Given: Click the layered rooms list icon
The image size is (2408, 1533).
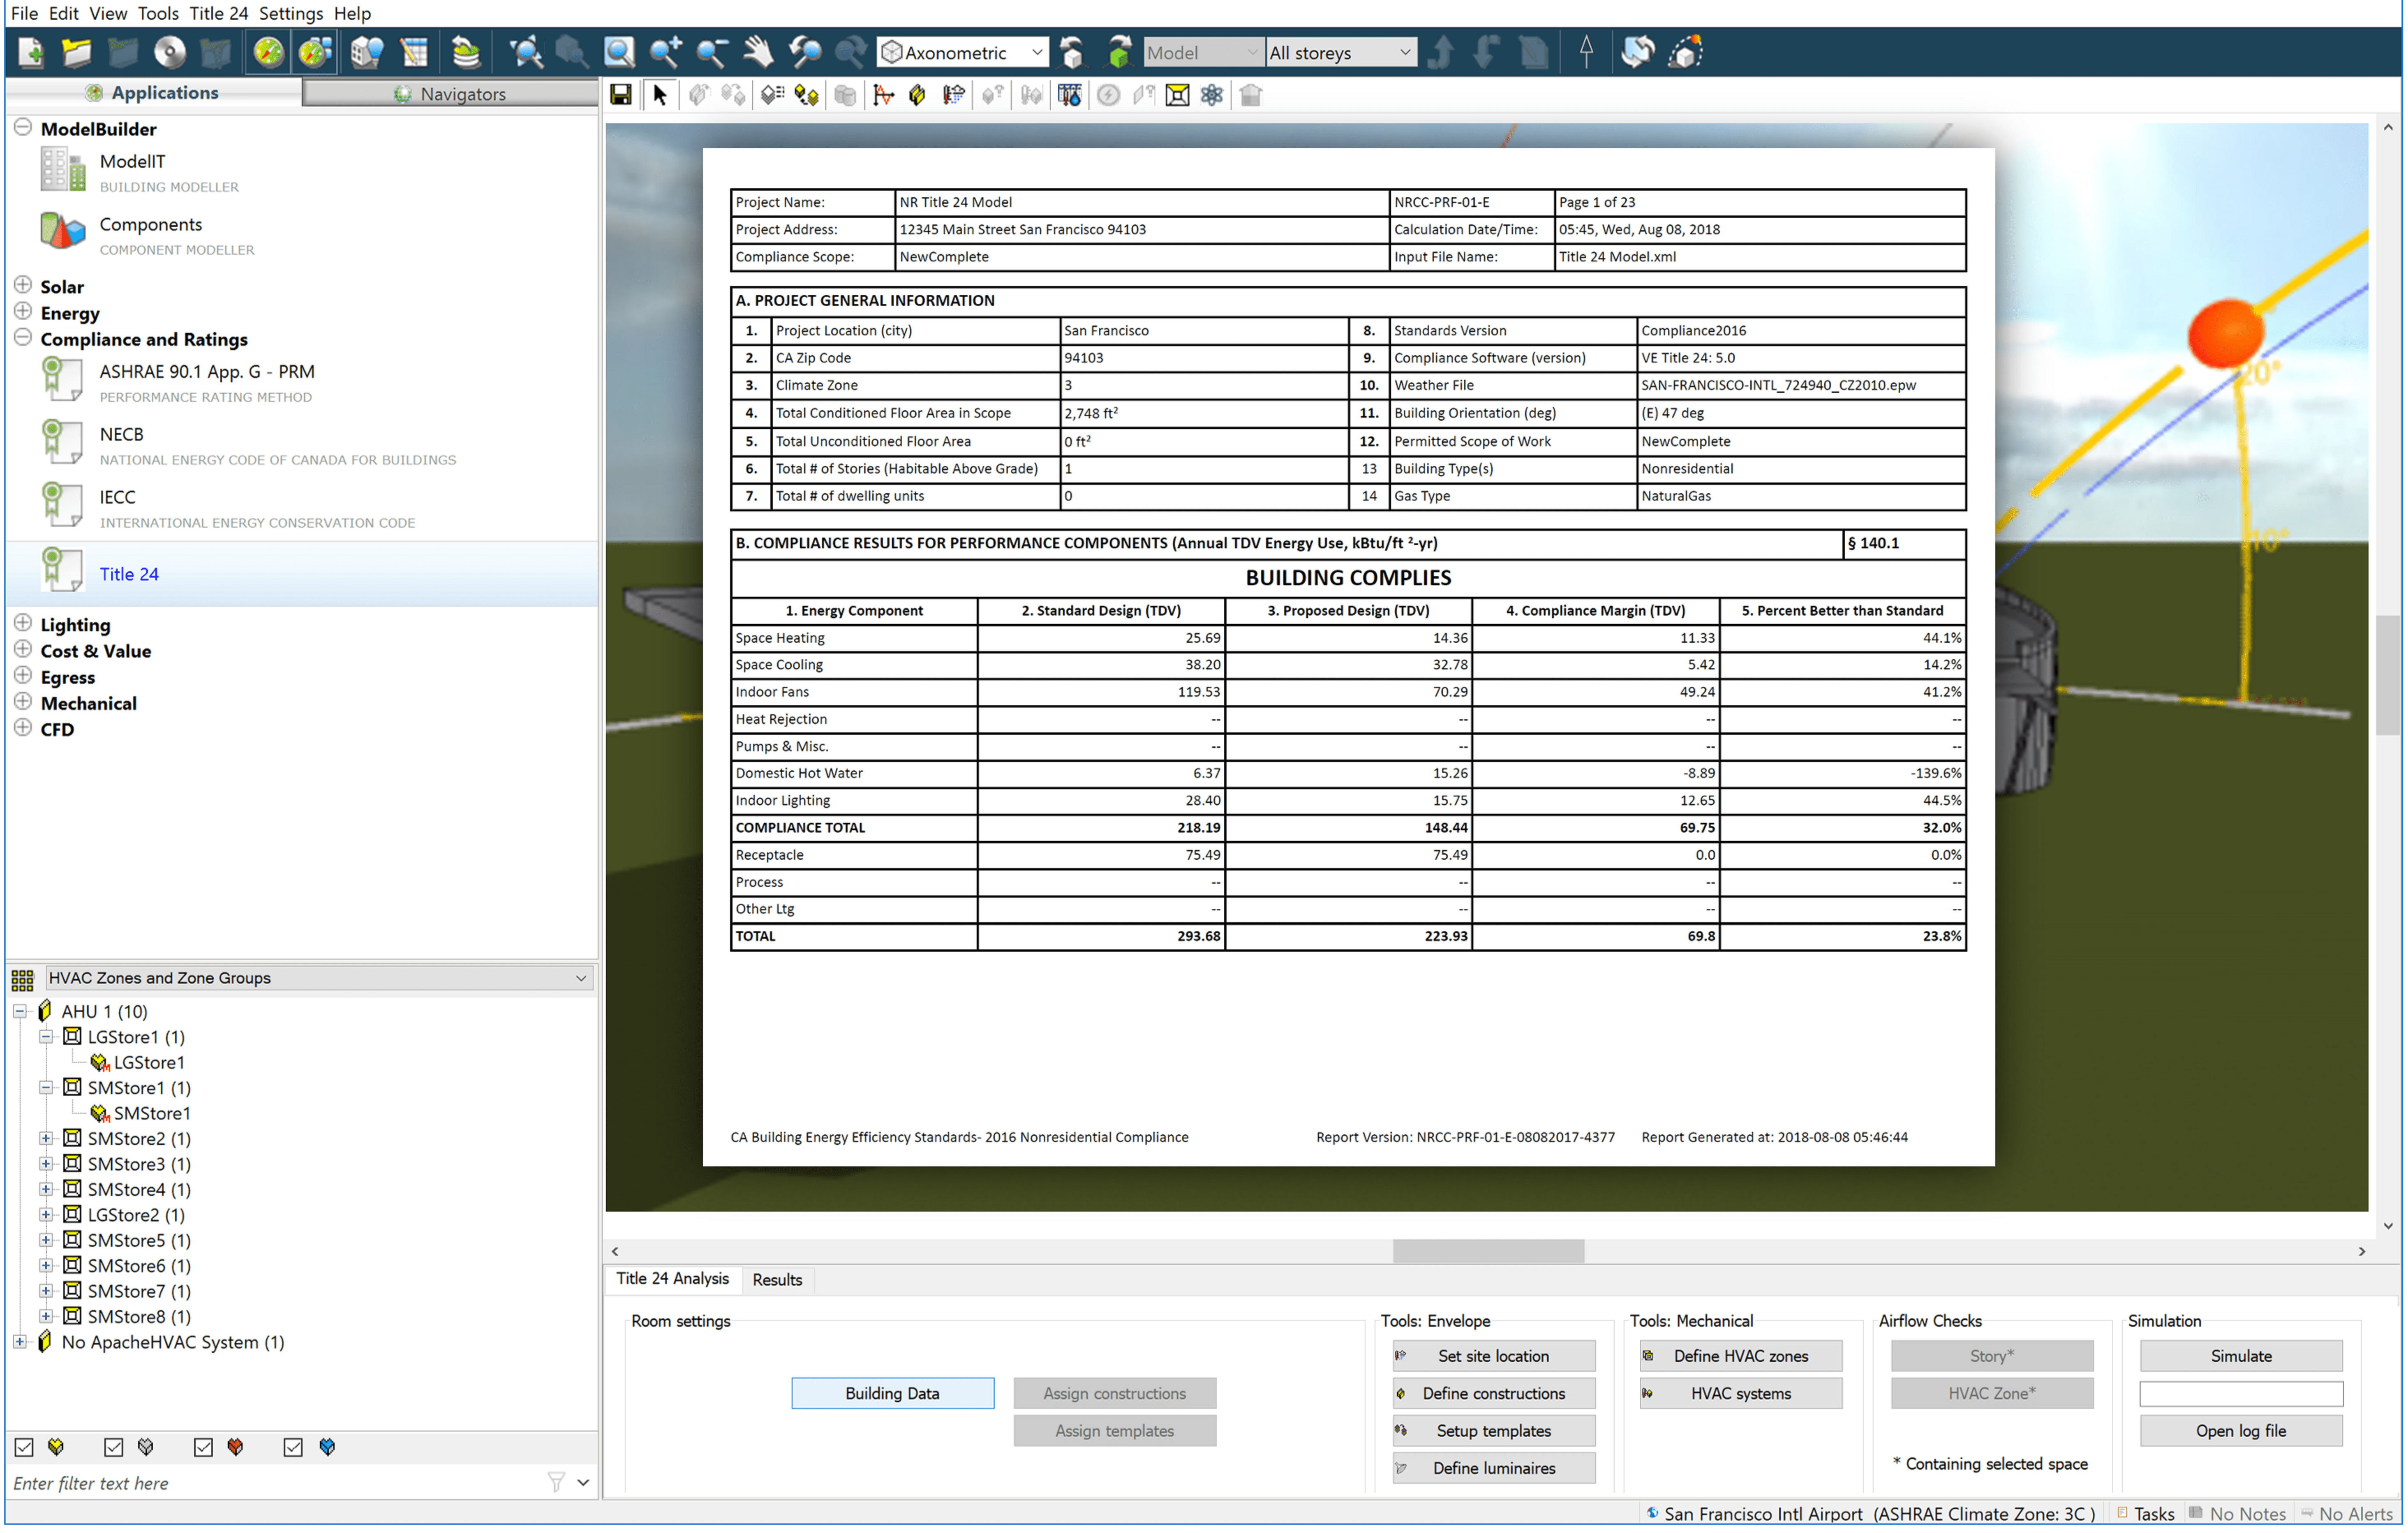Looking at the screenshot, I should [x=771, y=95].
